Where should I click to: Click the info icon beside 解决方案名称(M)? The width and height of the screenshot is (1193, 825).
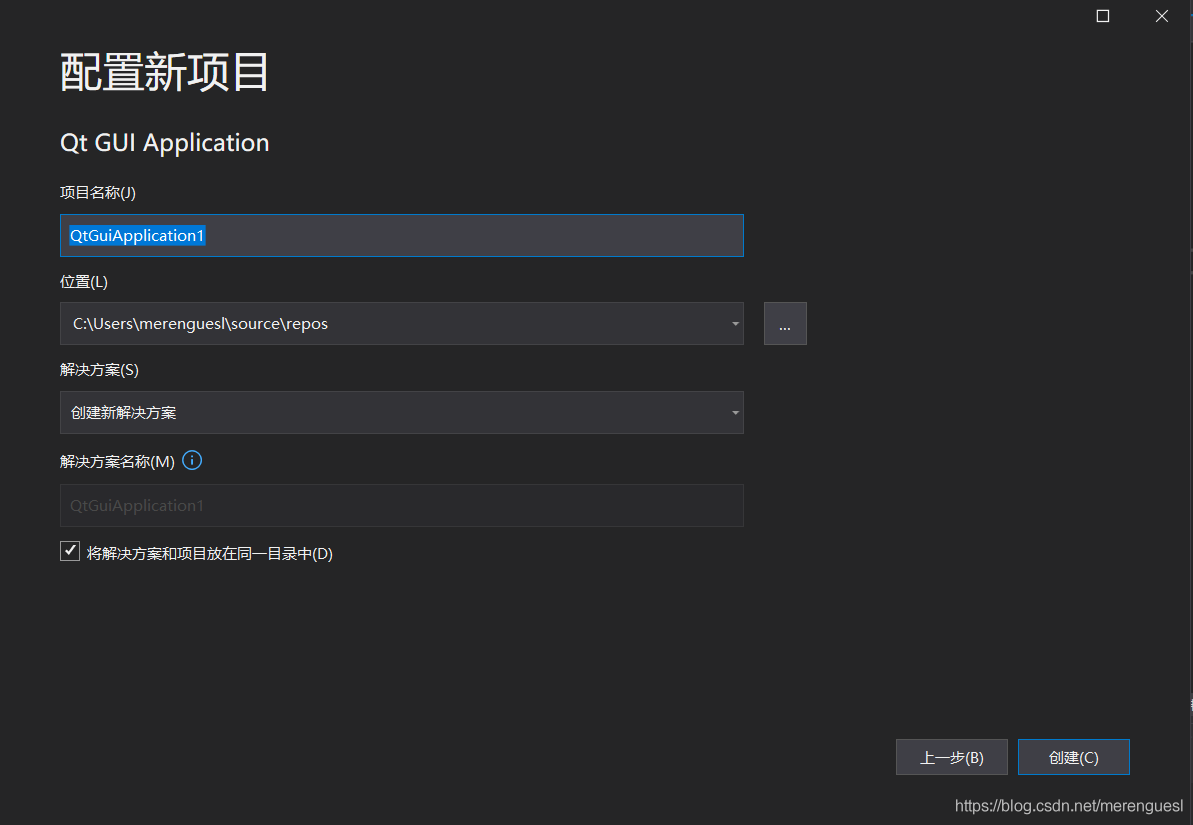(x=193, y=461)
